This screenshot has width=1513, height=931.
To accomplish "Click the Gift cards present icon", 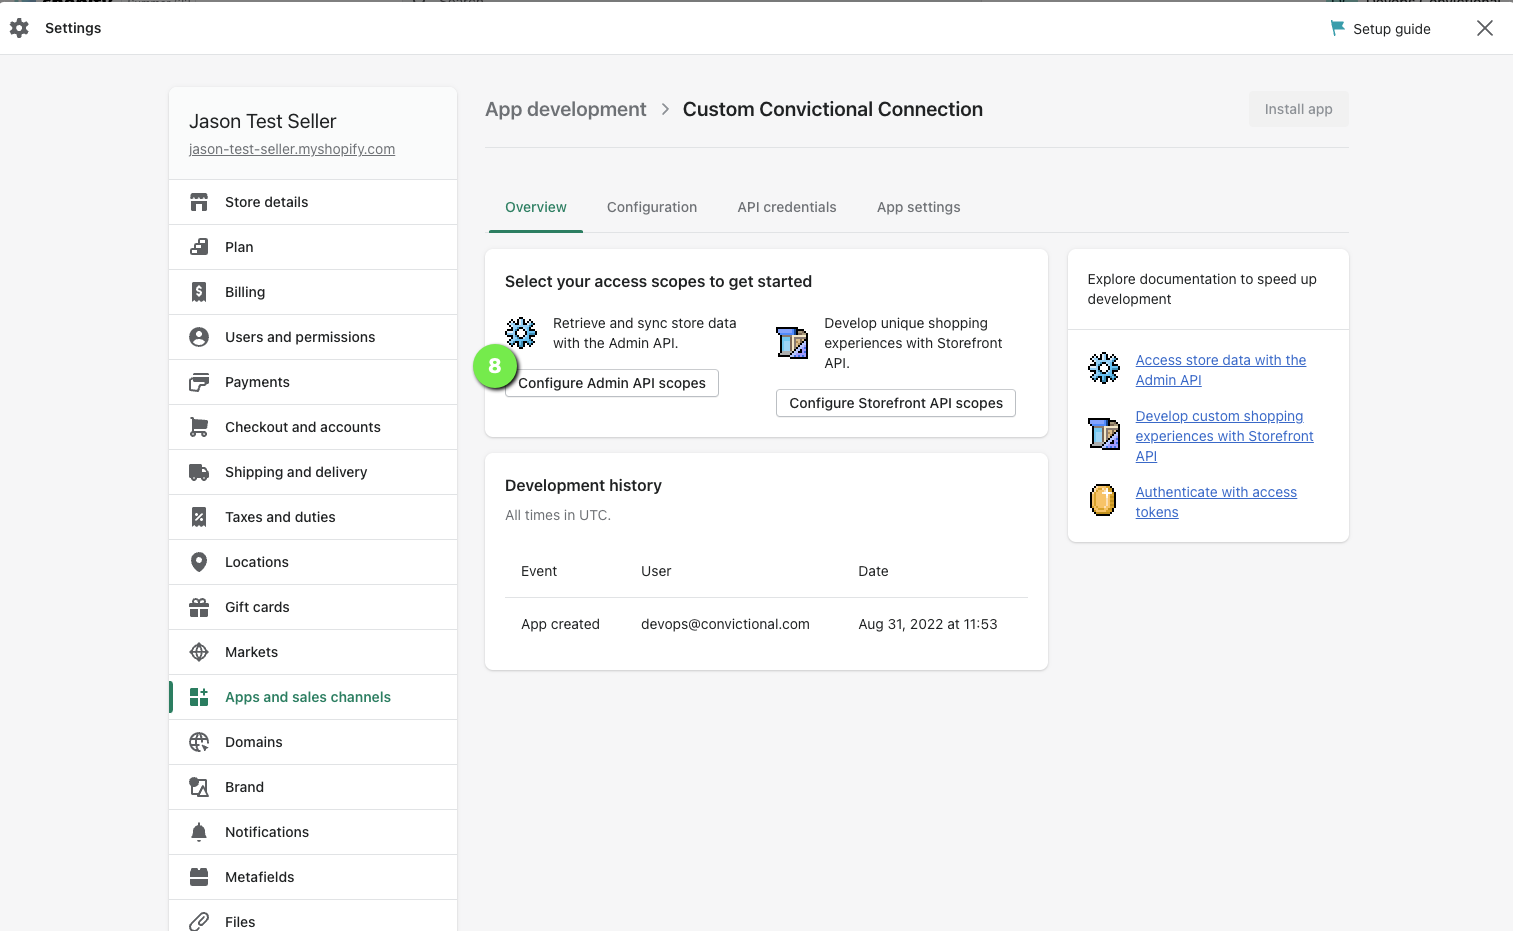I will (x=199, y=607).
